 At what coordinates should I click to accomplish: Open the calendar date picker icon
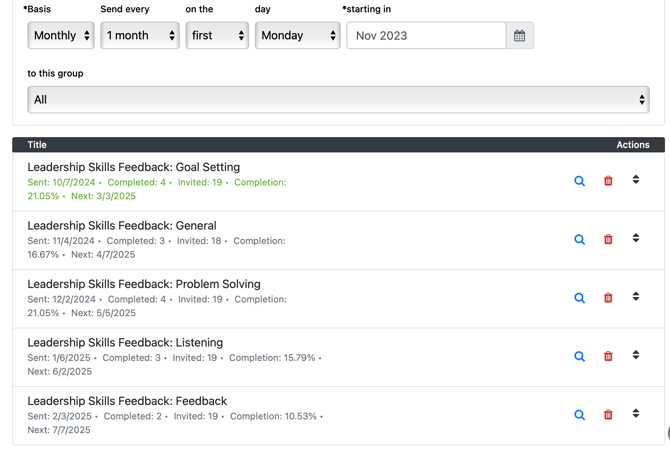(x=519, y=36)
